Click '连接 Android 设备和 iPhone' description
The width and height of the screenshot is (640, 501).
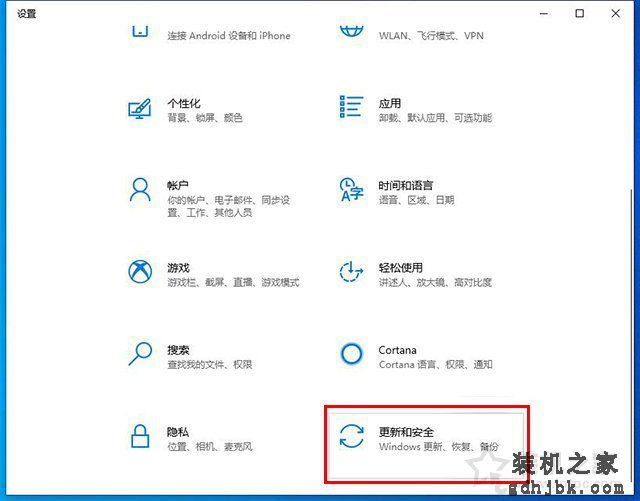point(229,36)
